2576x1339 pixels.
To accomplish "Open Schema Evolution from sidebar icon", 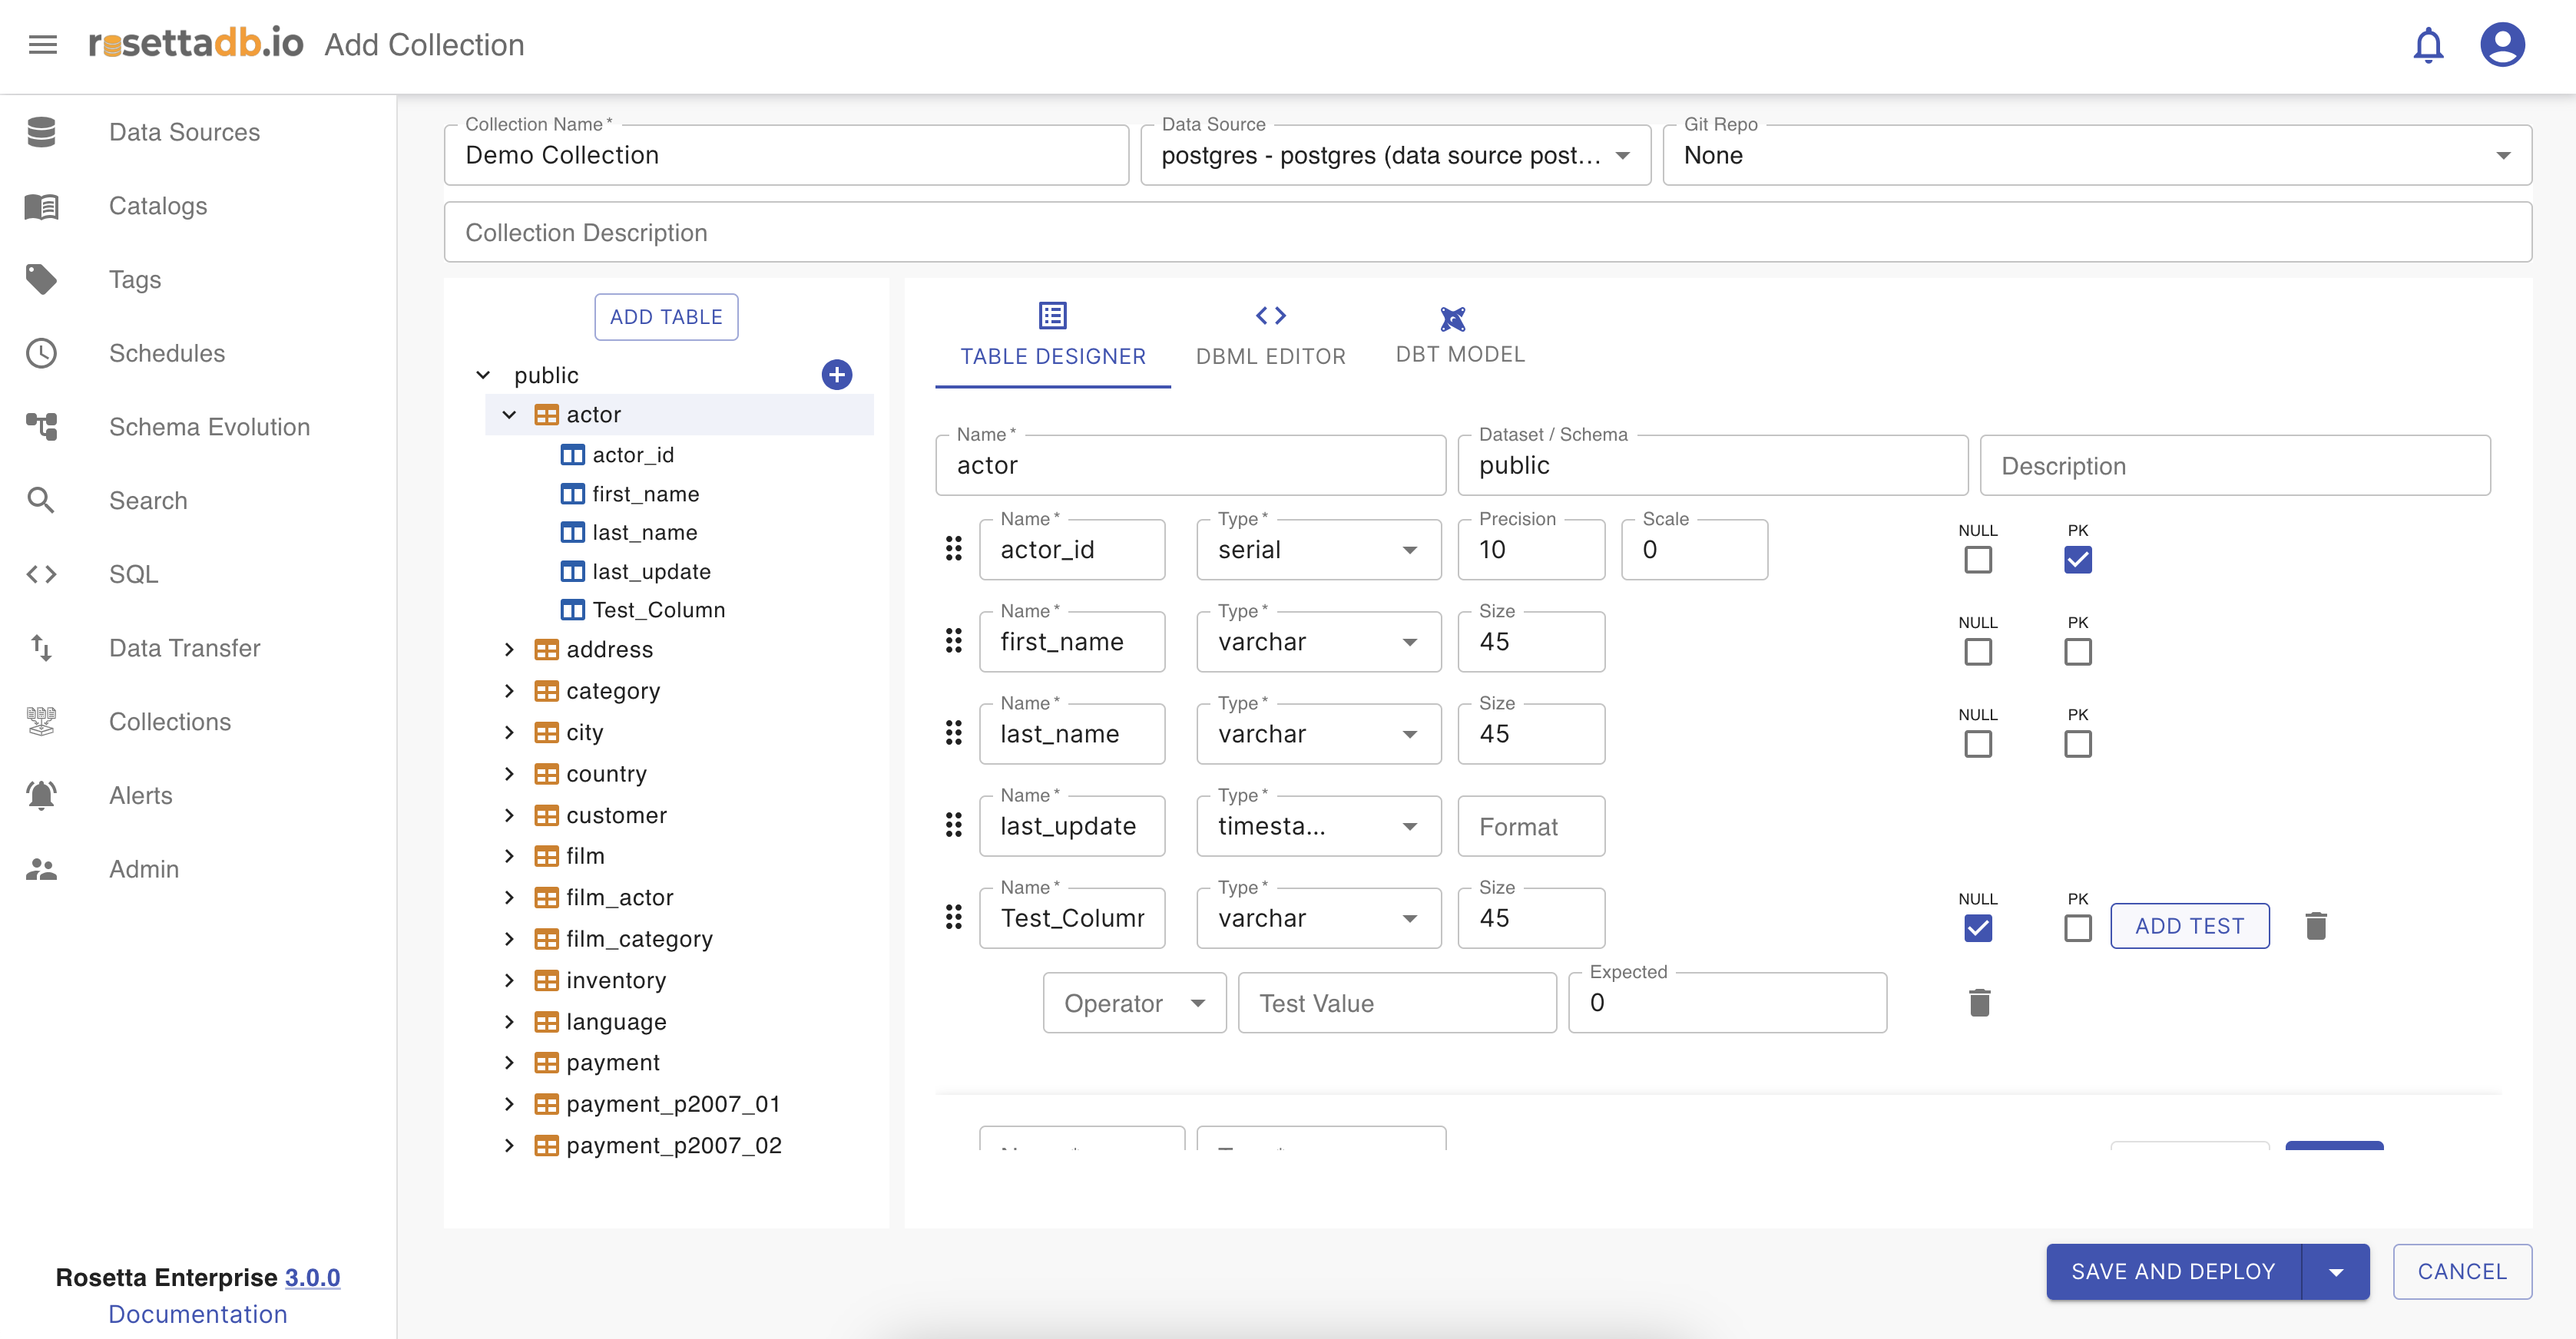I will click(x=41, y=427).
